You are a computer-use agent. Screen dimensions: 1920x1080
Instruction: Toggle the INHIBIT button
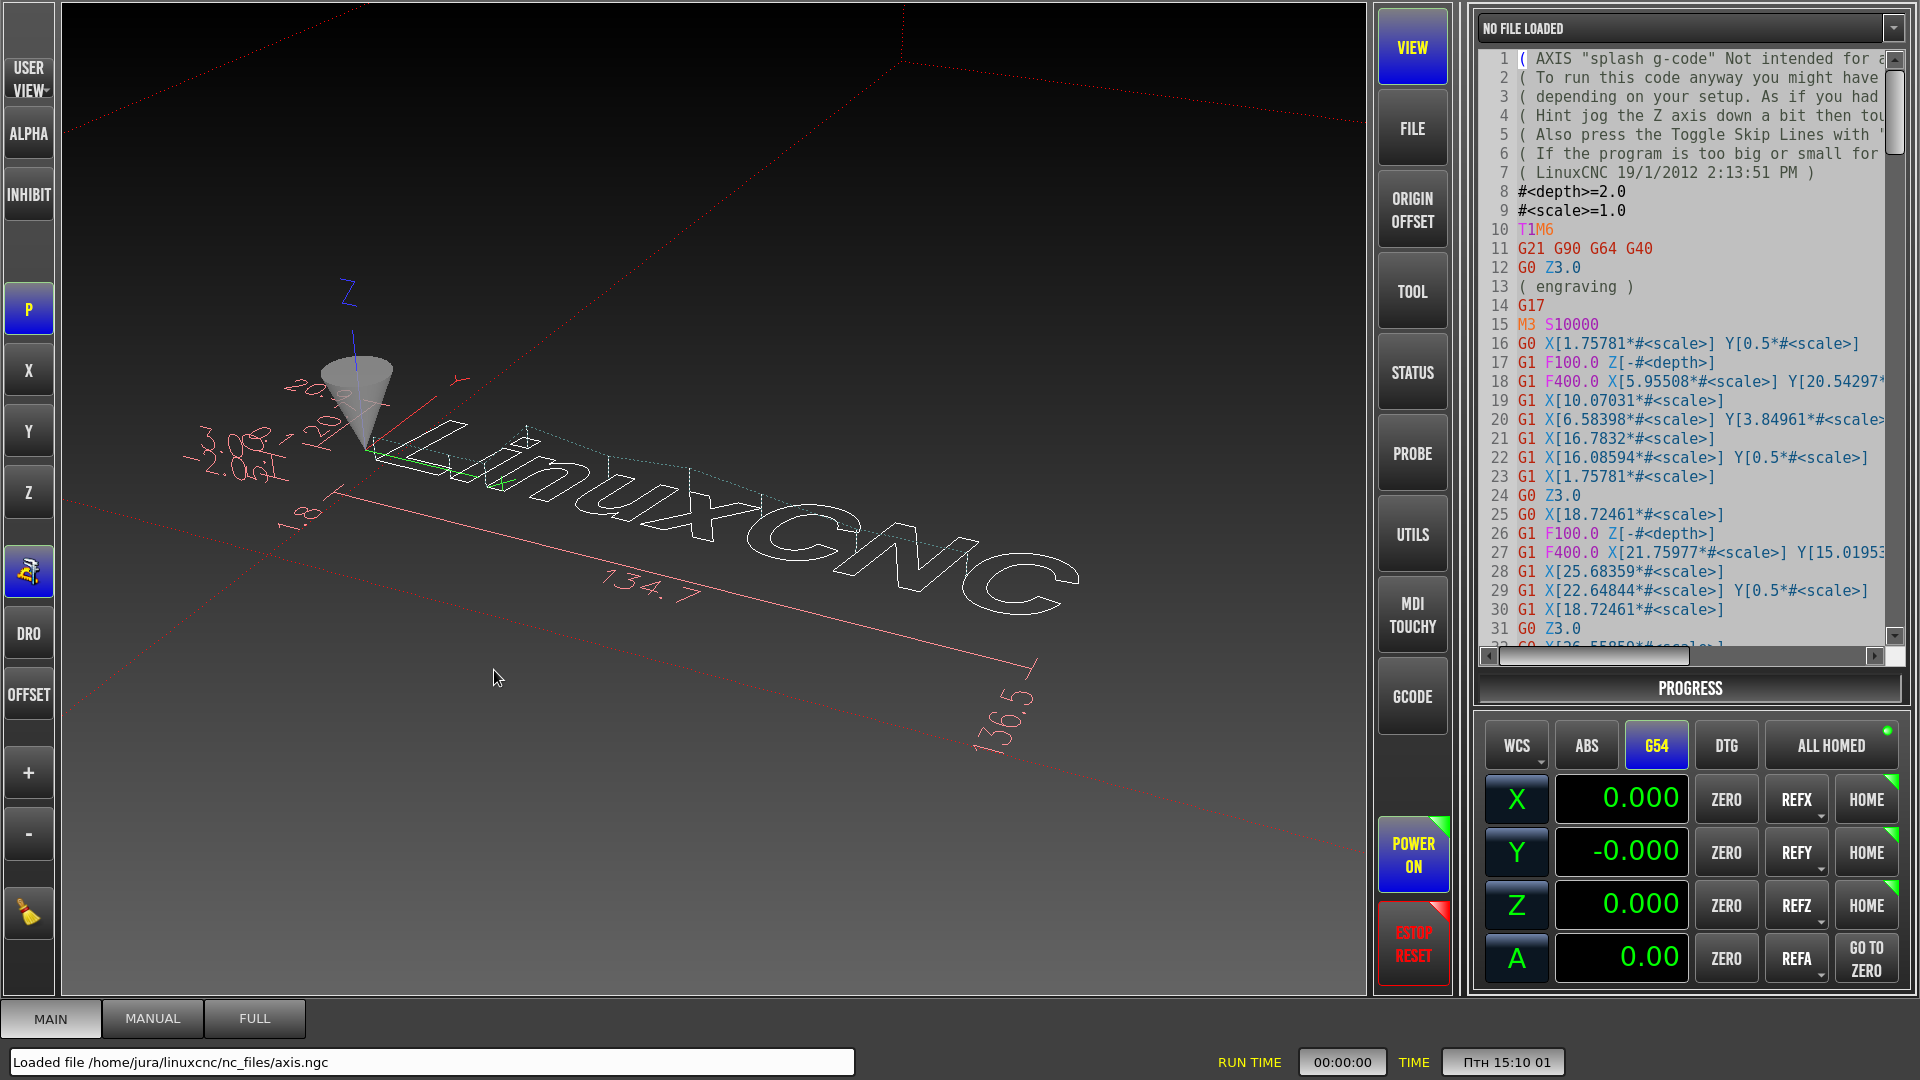click(29, 195)
